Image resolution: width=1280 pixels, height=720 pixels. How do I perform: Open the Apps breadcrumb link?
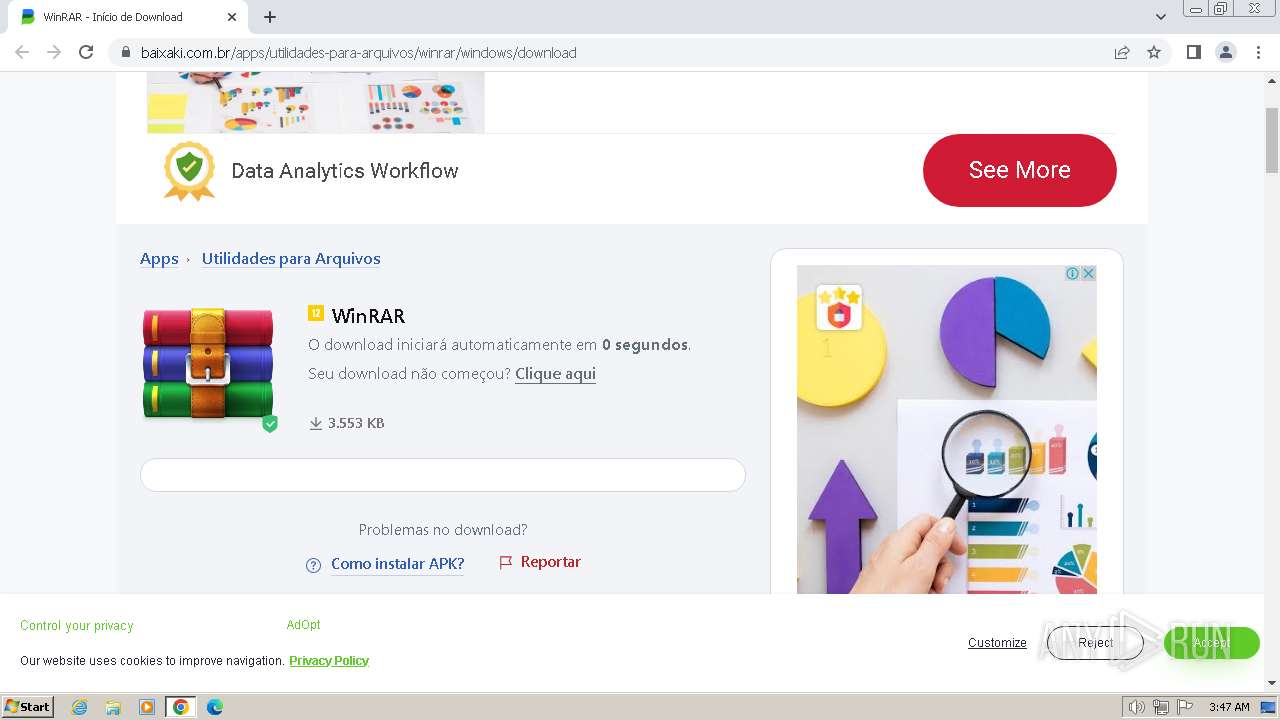coord(159,258)
